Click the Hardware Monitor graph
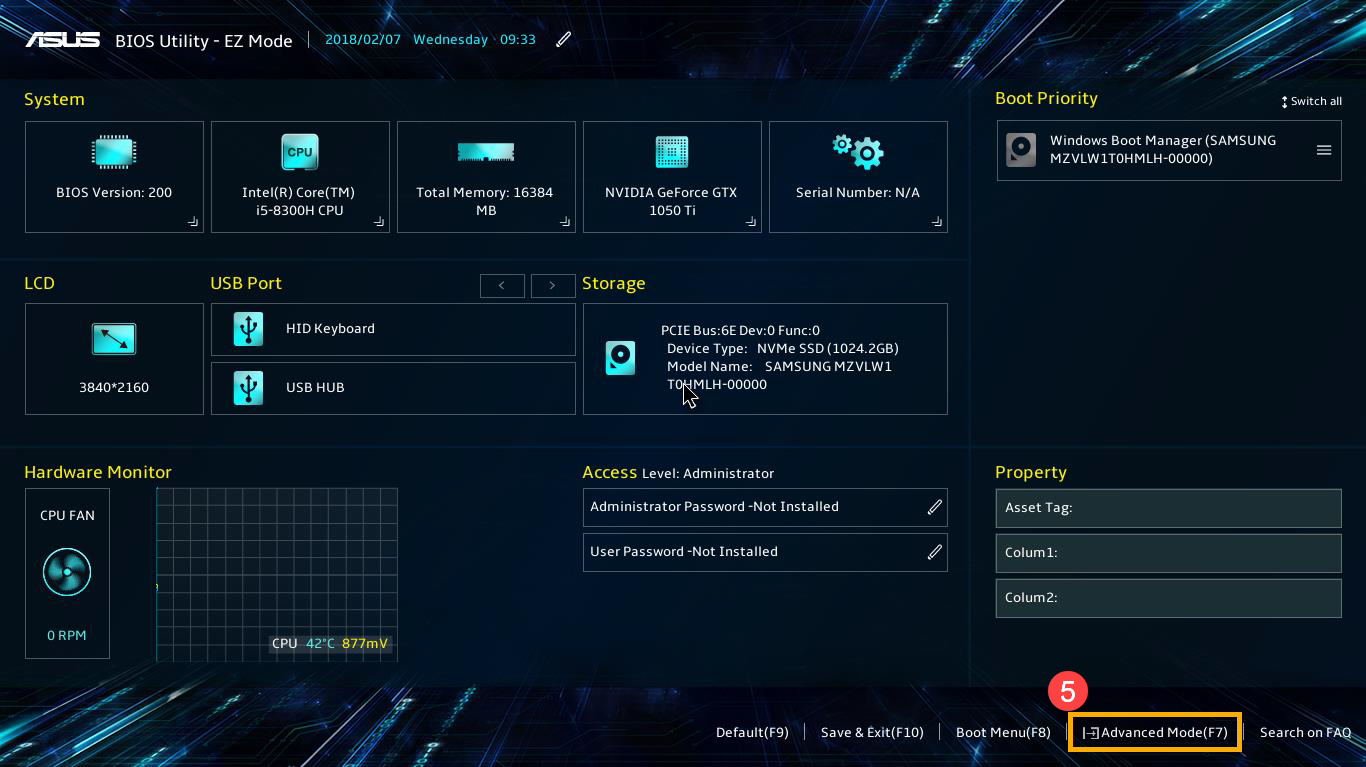The width and height of the screenshot is (1366, 767). point(277,574)
